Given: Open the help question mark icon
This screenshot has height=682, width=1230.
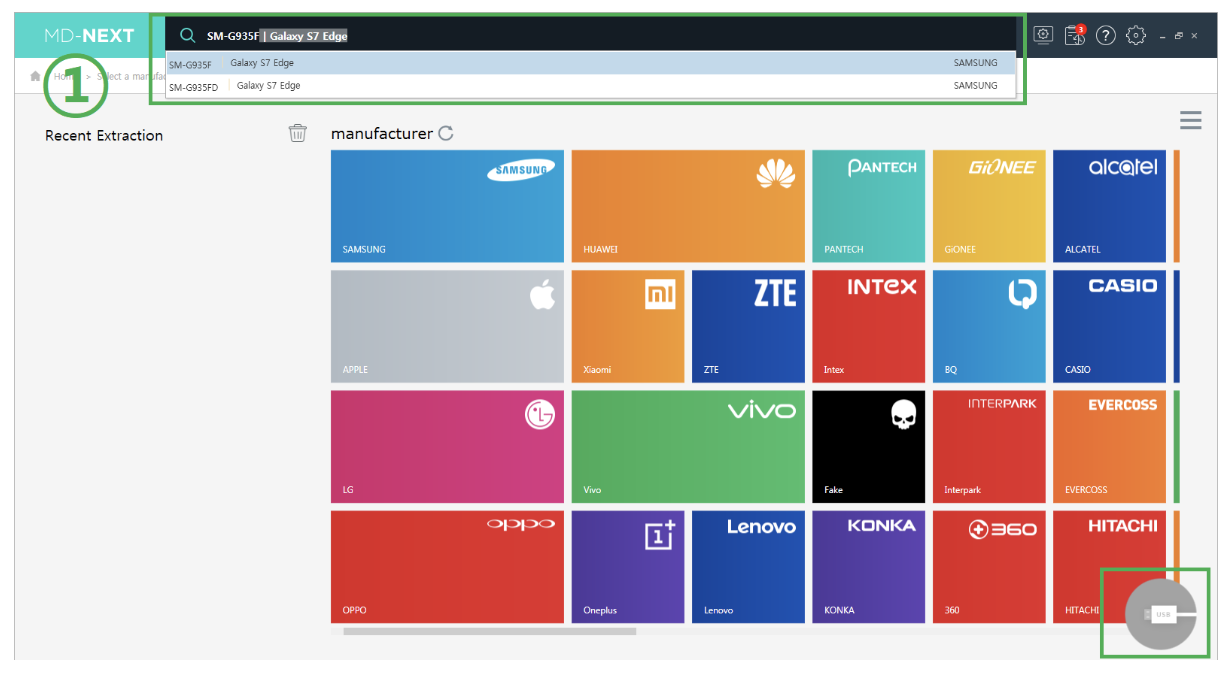Looking at the screenshot, I should (x=1105, y=36).
